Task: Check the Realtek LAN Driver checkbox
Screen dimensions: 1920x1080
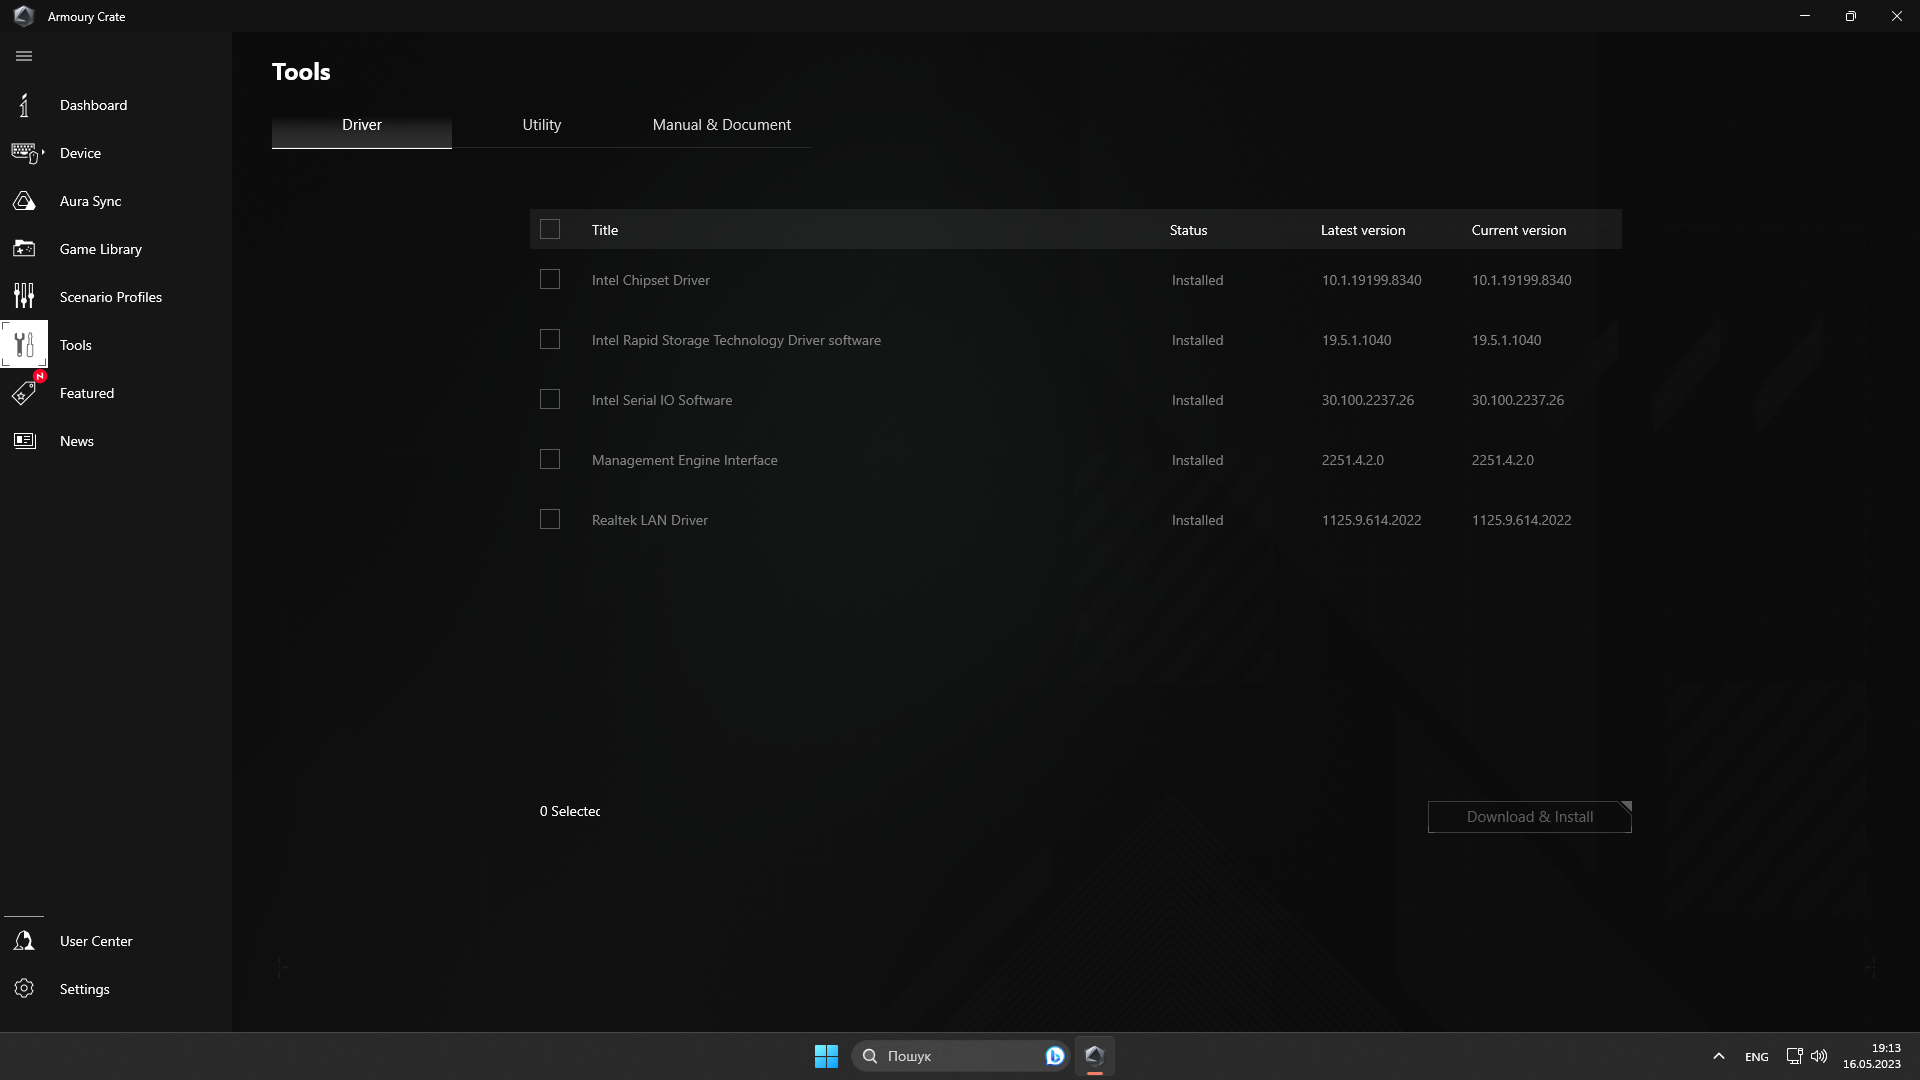Action: pos(550,520)
